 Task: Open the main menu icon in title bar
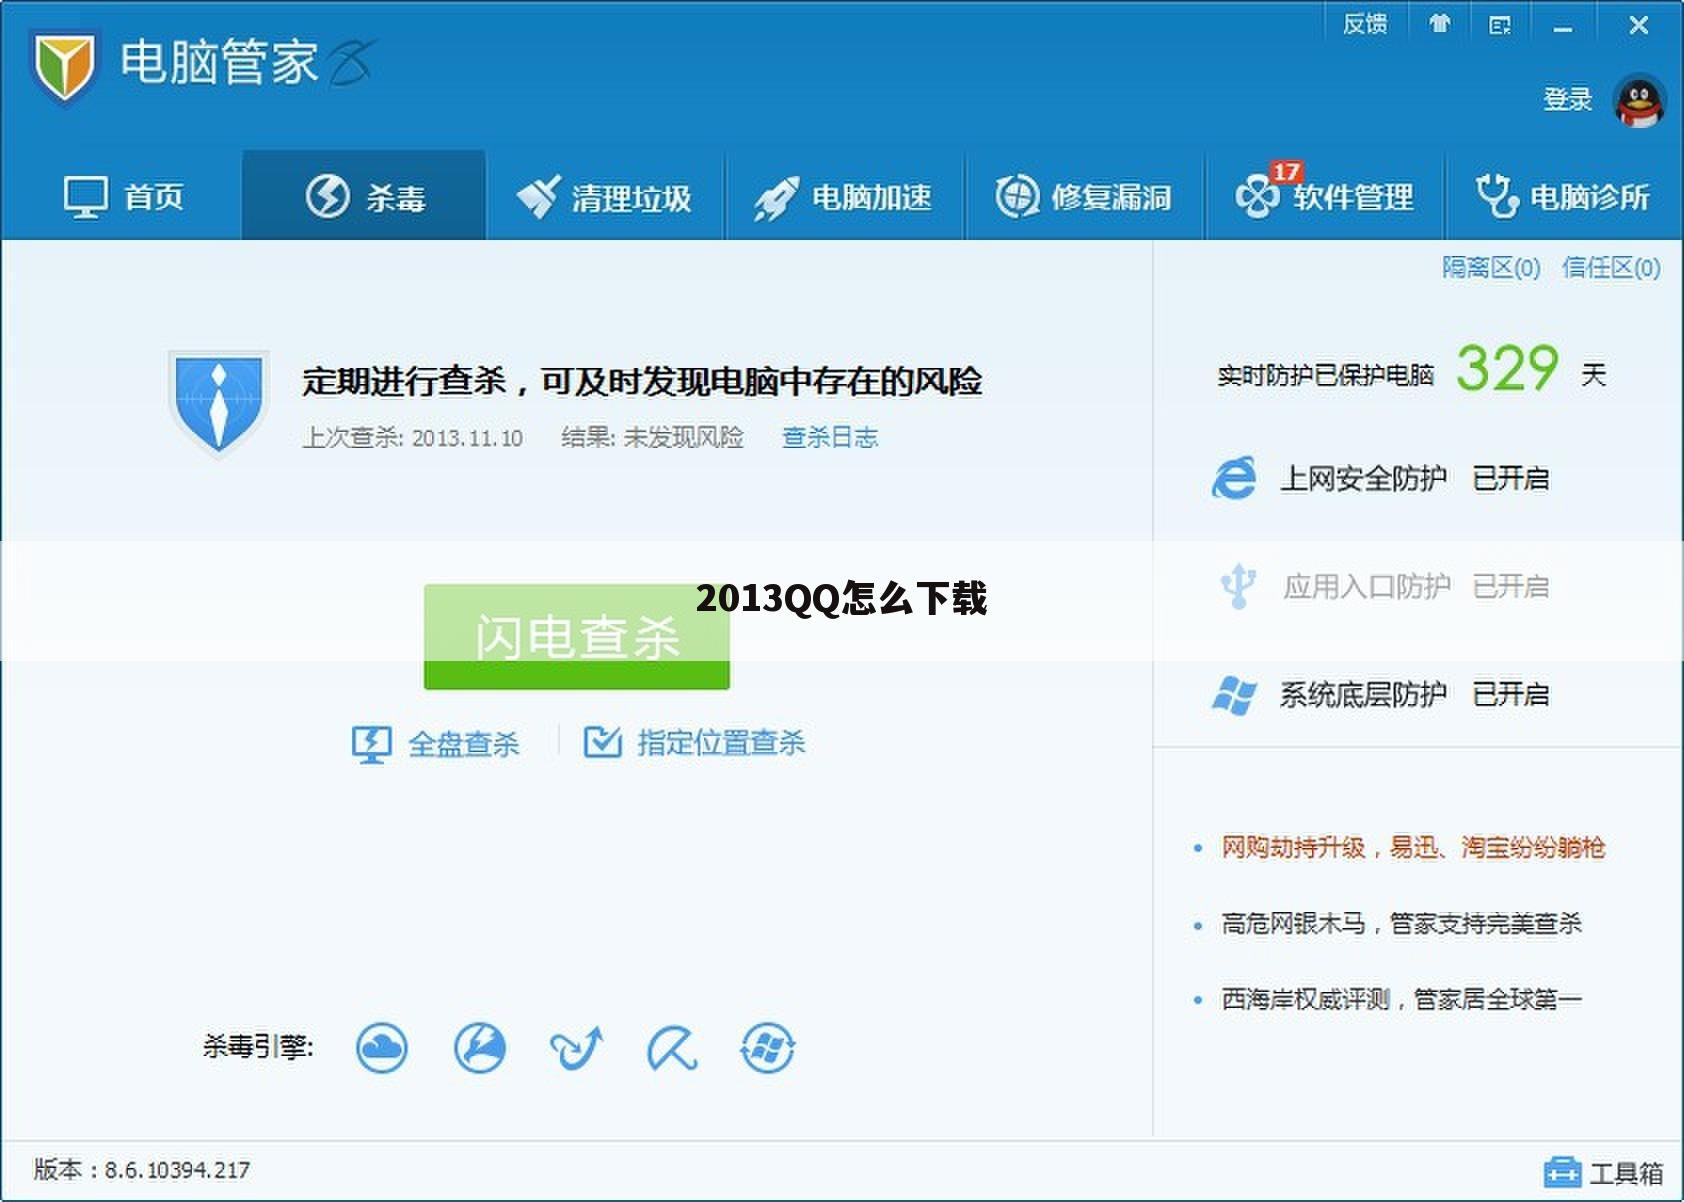click(1500, 25)
